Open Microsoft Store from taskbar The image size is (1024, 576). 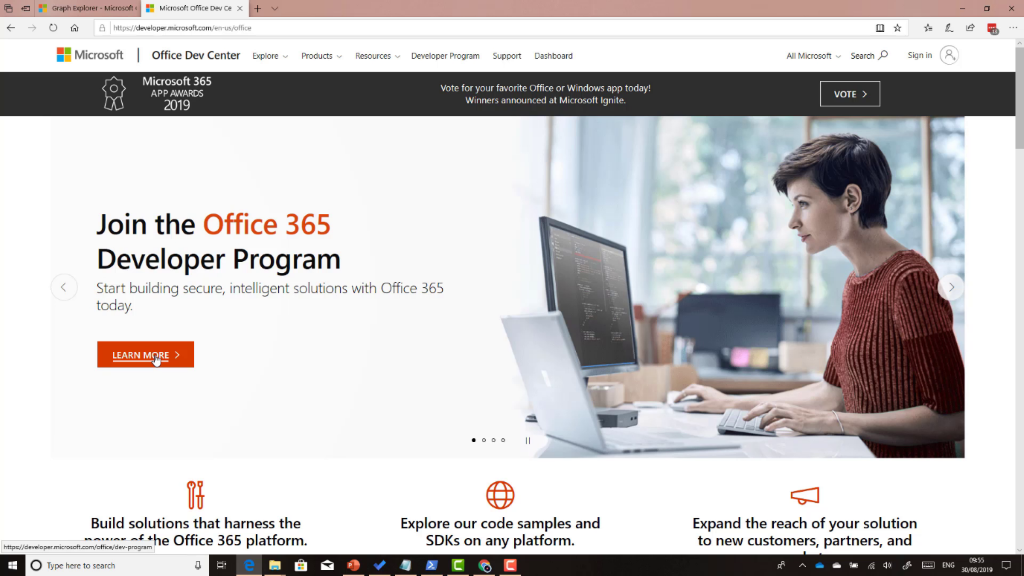tap(301, 566)
